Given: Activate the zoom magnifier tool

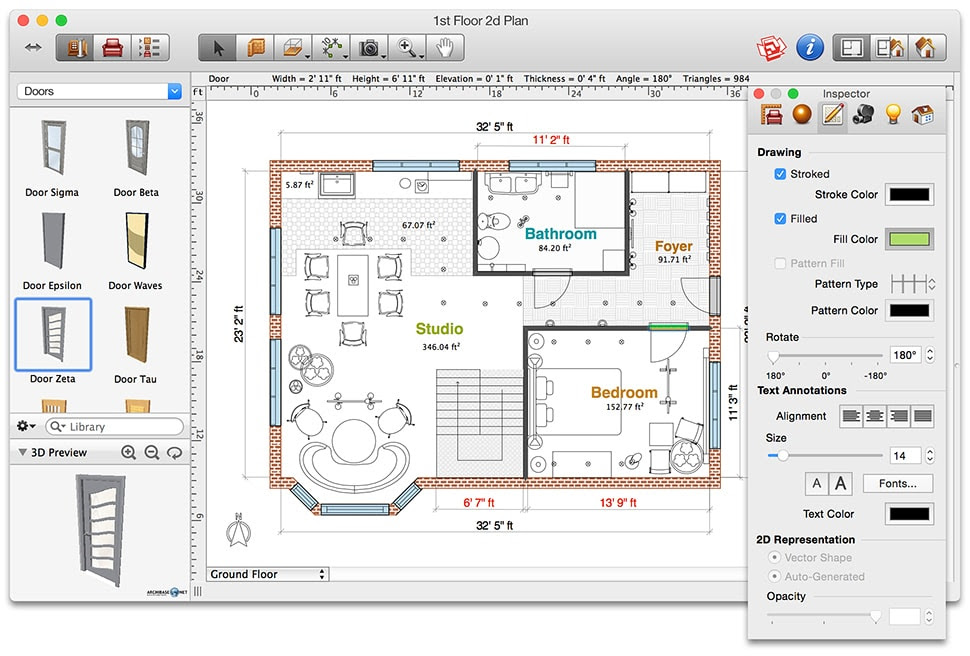Looking at the screenshot, I should pyautogui.click(x=408, y=48).
